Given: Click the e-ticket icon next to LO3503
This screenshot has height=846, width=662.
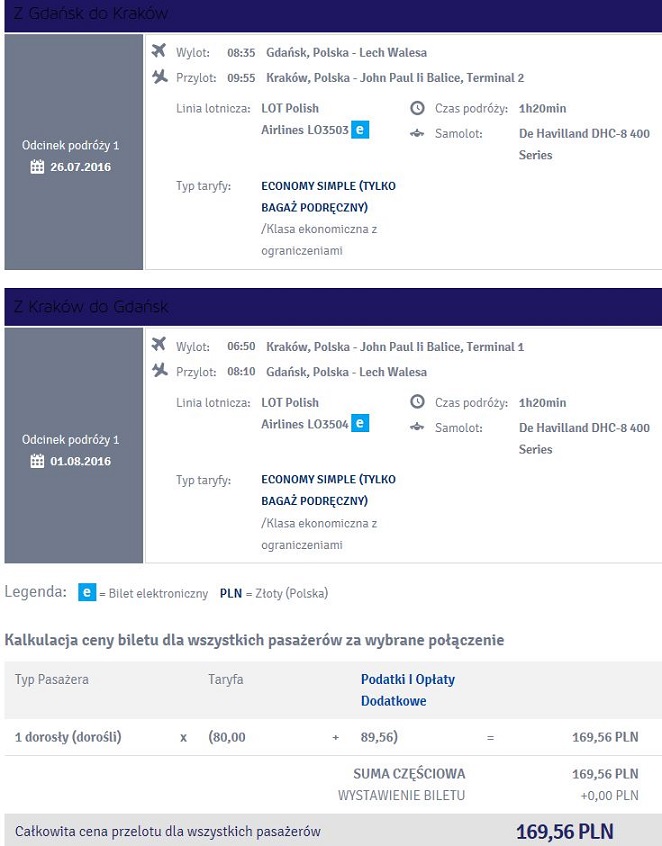Looking at the screenshot, I should tap(360, 129).
